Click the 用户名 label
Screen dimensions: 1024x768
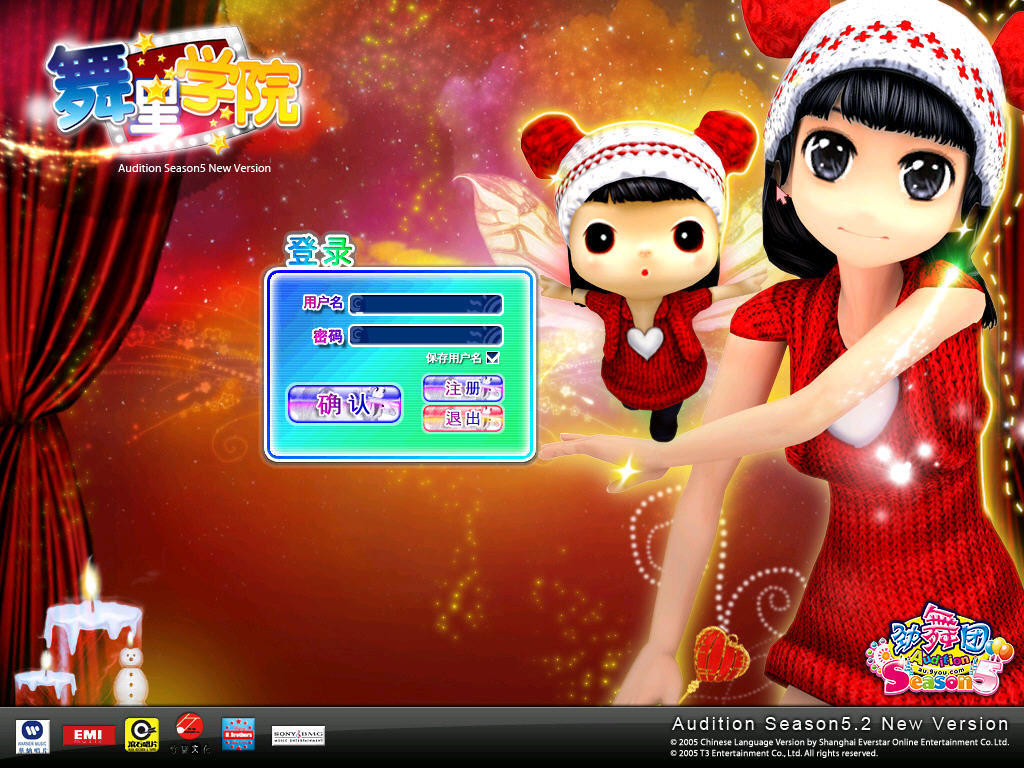(323, 302)
